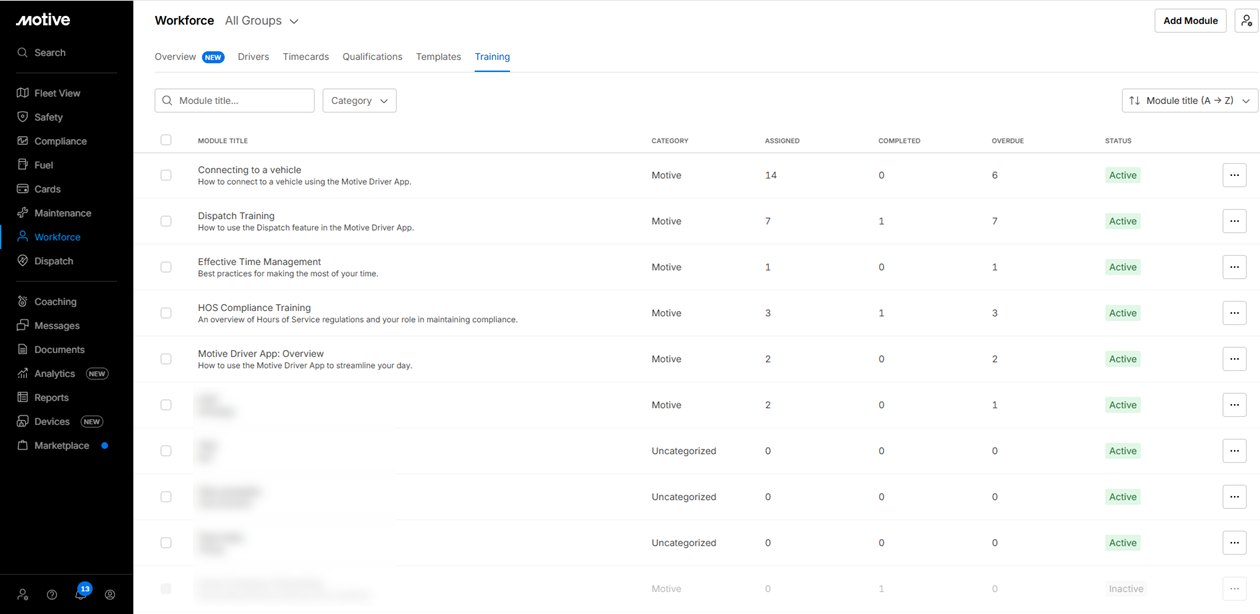1260x614 pixels.
Task: Expand the All Groups selector
Action: coord(261,21)
